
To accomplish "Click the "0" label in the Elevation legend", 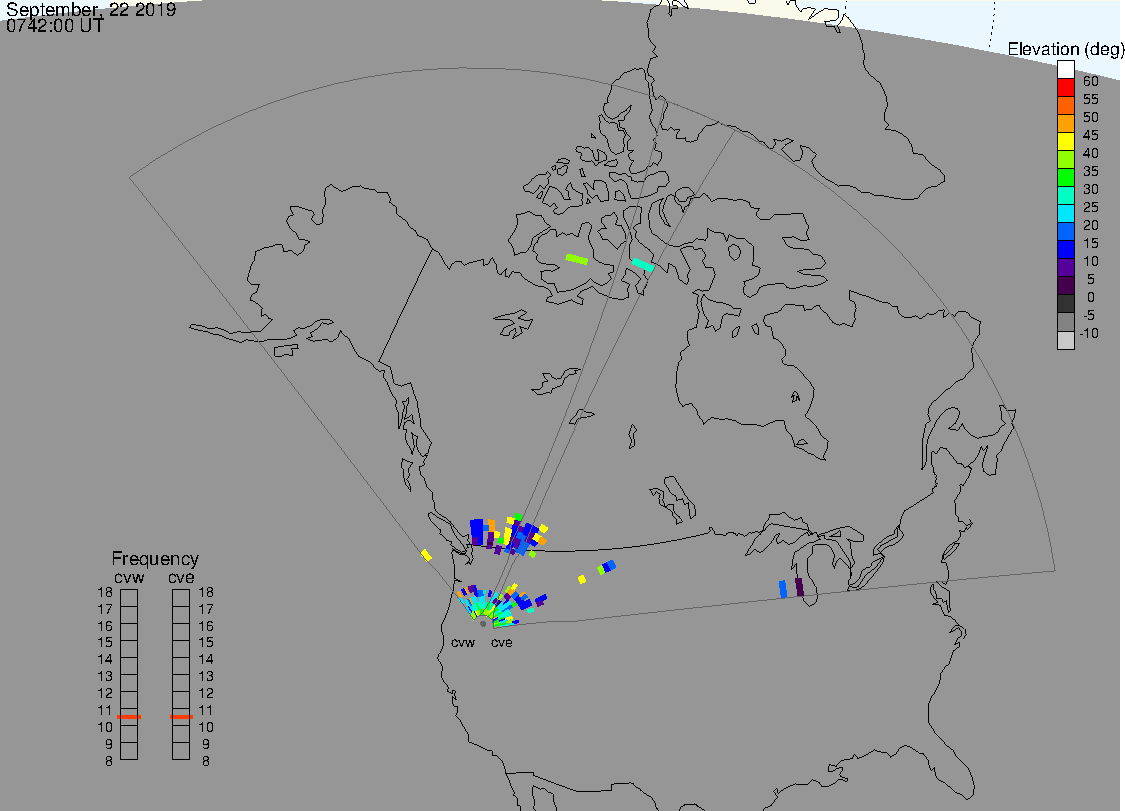I will [1091, 297].
